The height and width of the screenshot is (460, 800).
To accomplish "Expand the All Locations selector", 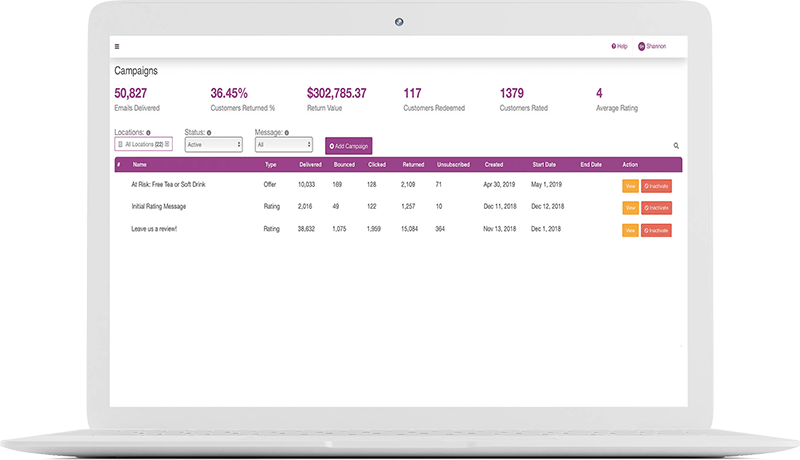I will [x=144, y=145].
